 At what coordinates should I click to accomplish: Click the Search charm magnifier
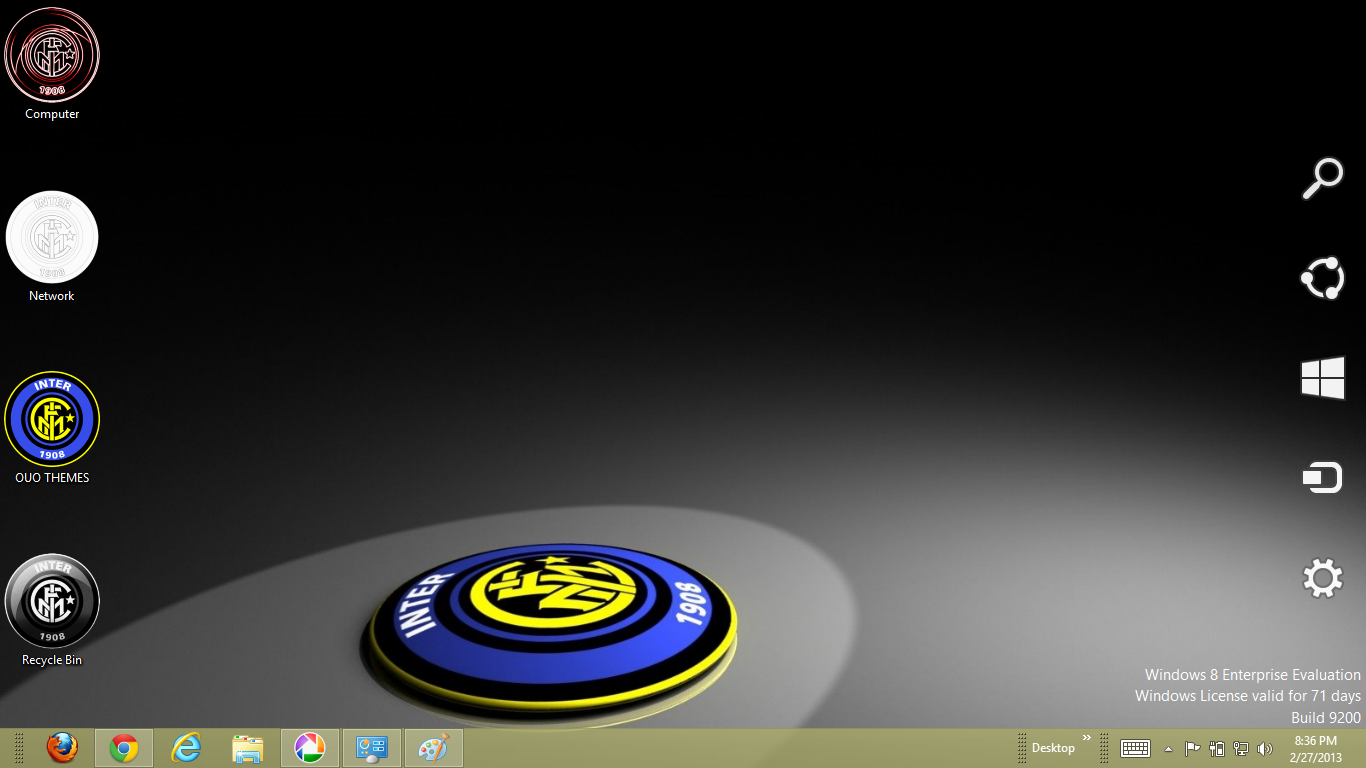coord(1322,179)
